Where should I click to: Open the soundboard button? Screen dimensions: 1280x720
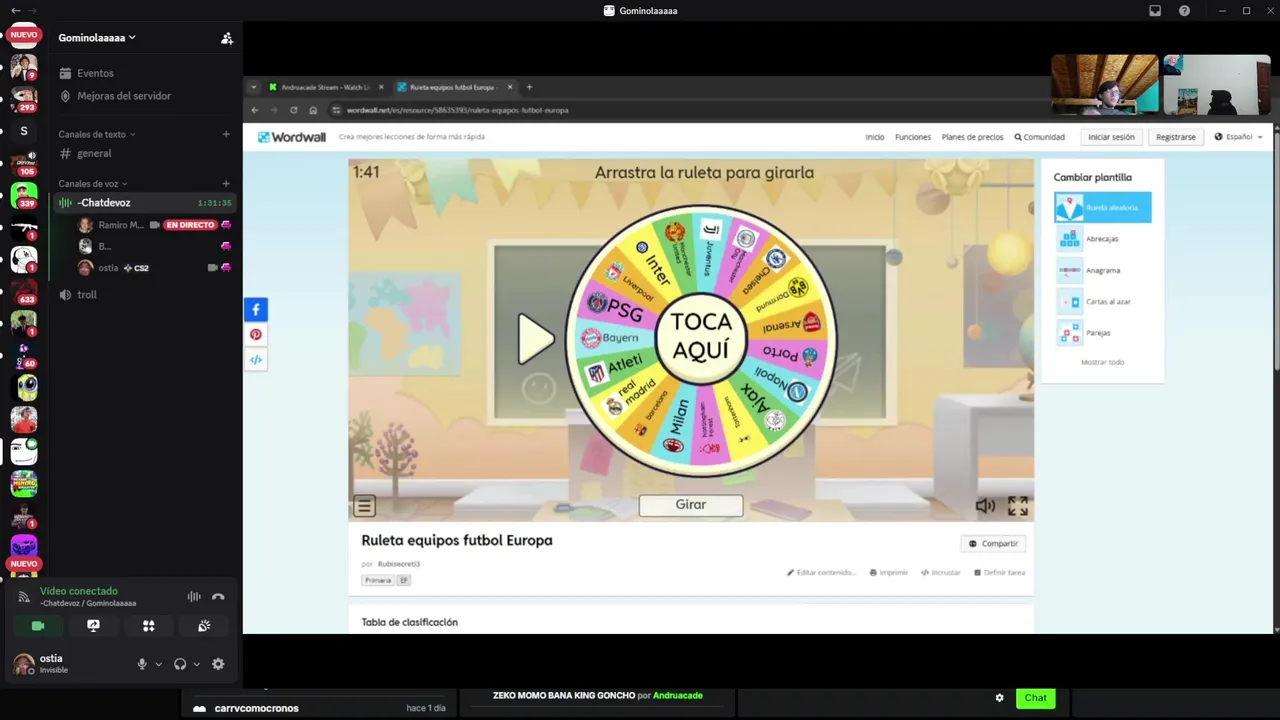(x=204, y=626)
